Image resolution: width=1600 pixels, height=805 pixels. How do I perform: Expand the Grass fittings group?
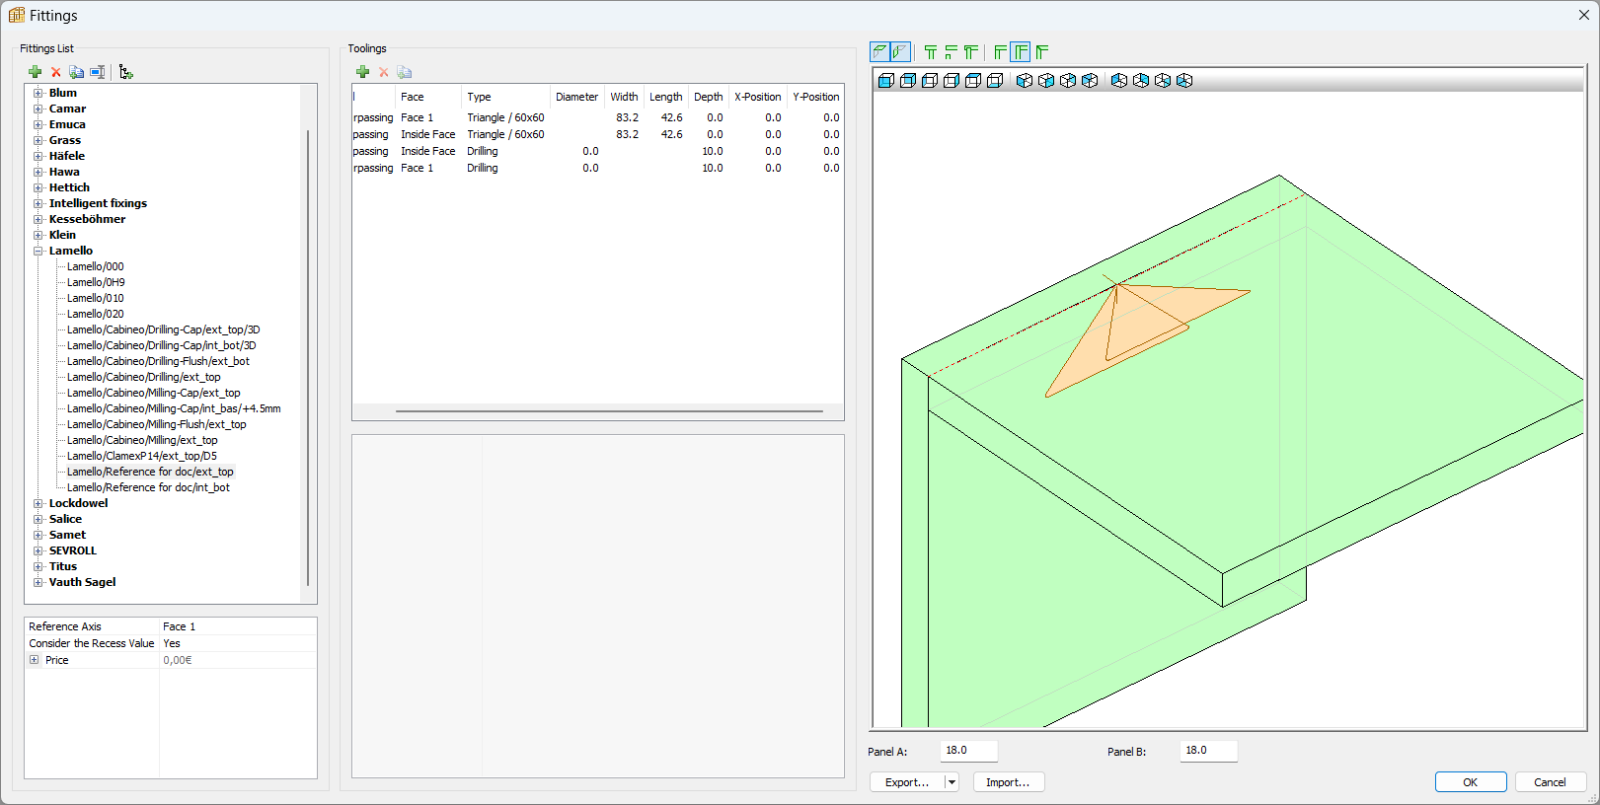click(x=38, y=141)
